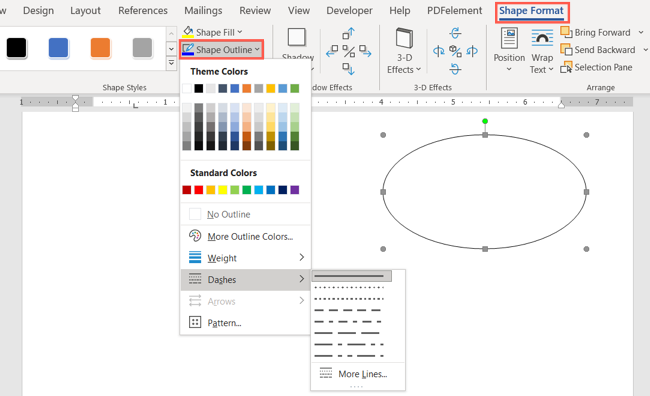The height and width of the screenshot is (396, 650).
Task: Click the Weight lines icon
Action: (x=195, y=258)
